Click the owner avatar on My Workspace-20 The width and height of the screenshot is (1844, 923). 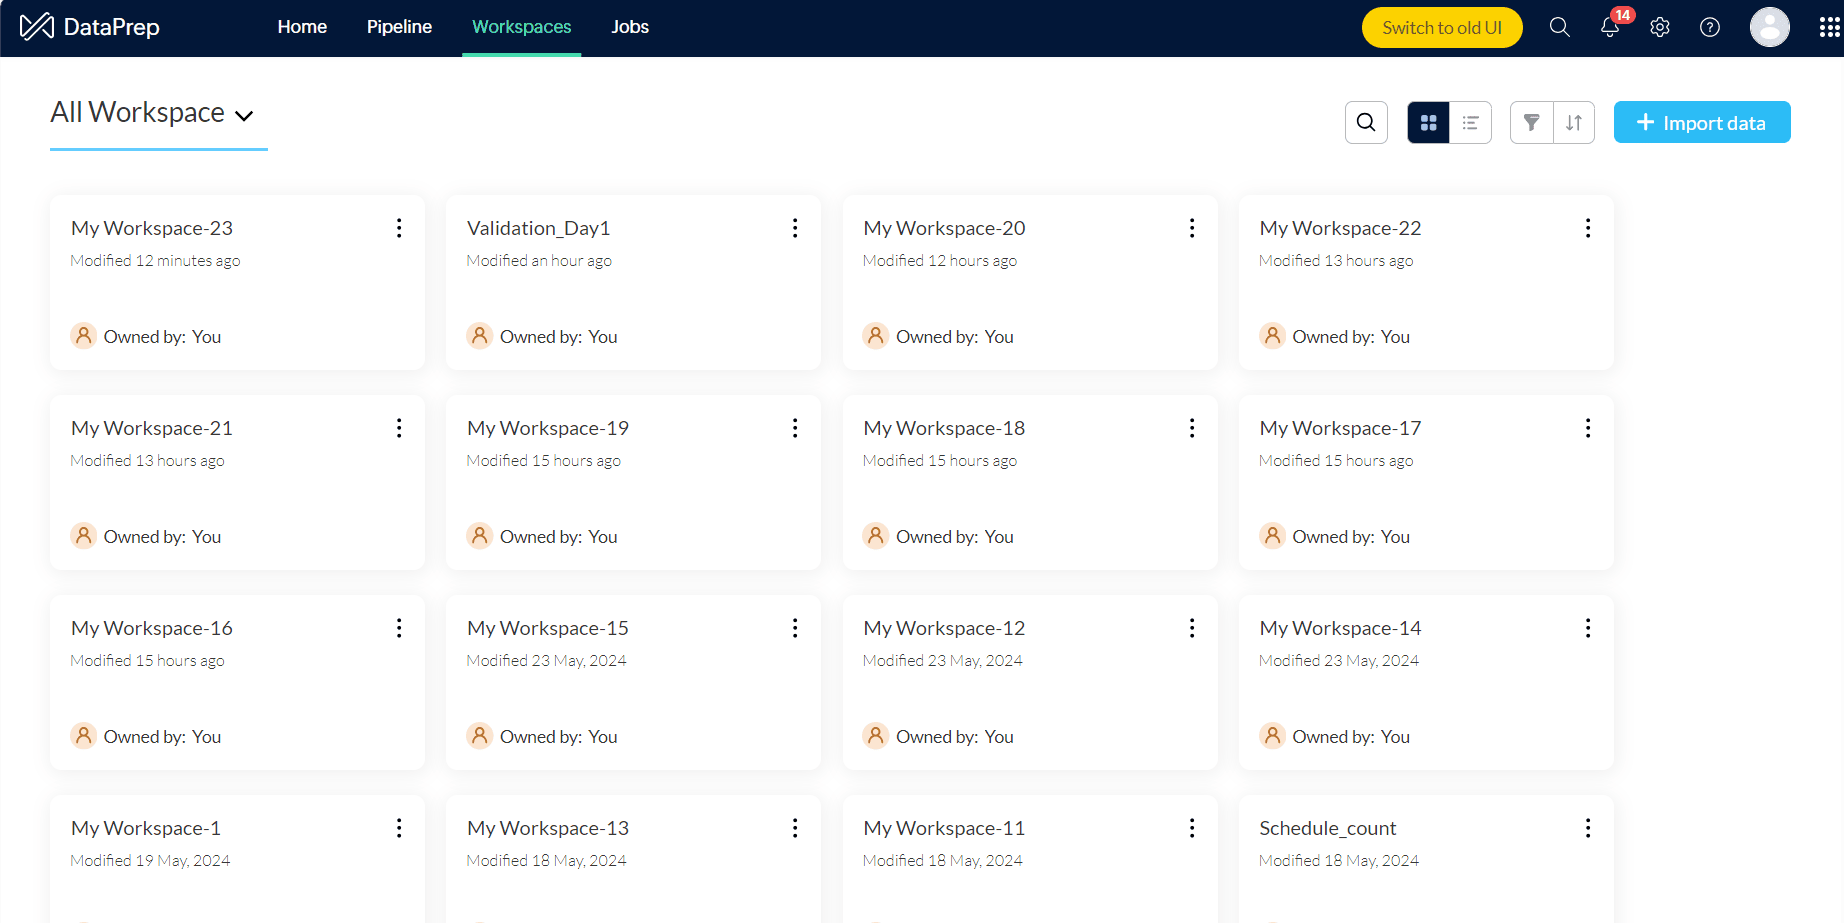coord(876,336)
